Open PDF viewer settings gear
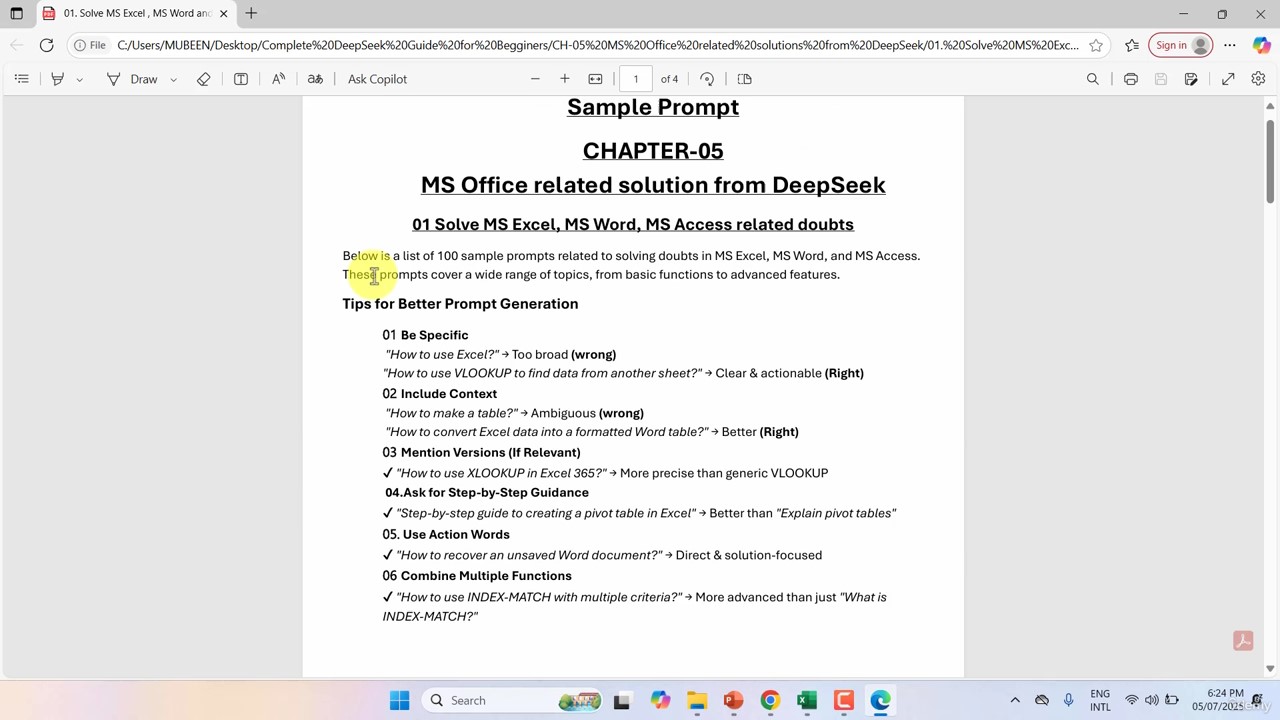 1258,79
